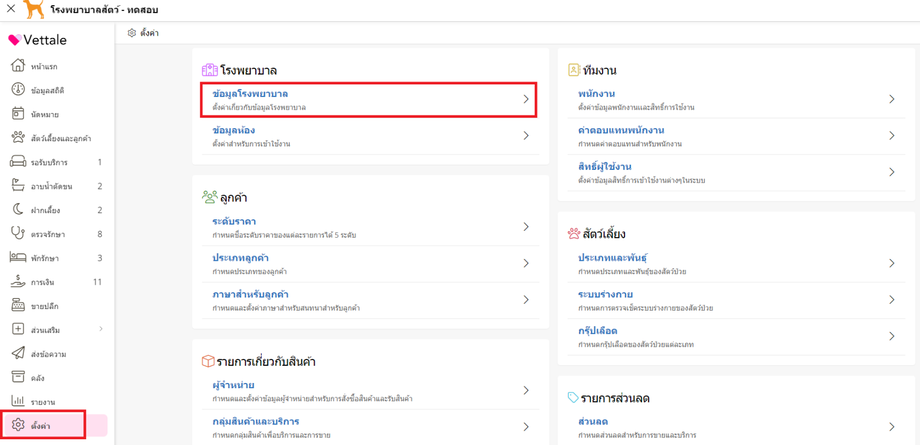
Task: Select ตั้งค่า in the sidebar
Action: pyautogui.click(x=41, y=426)
